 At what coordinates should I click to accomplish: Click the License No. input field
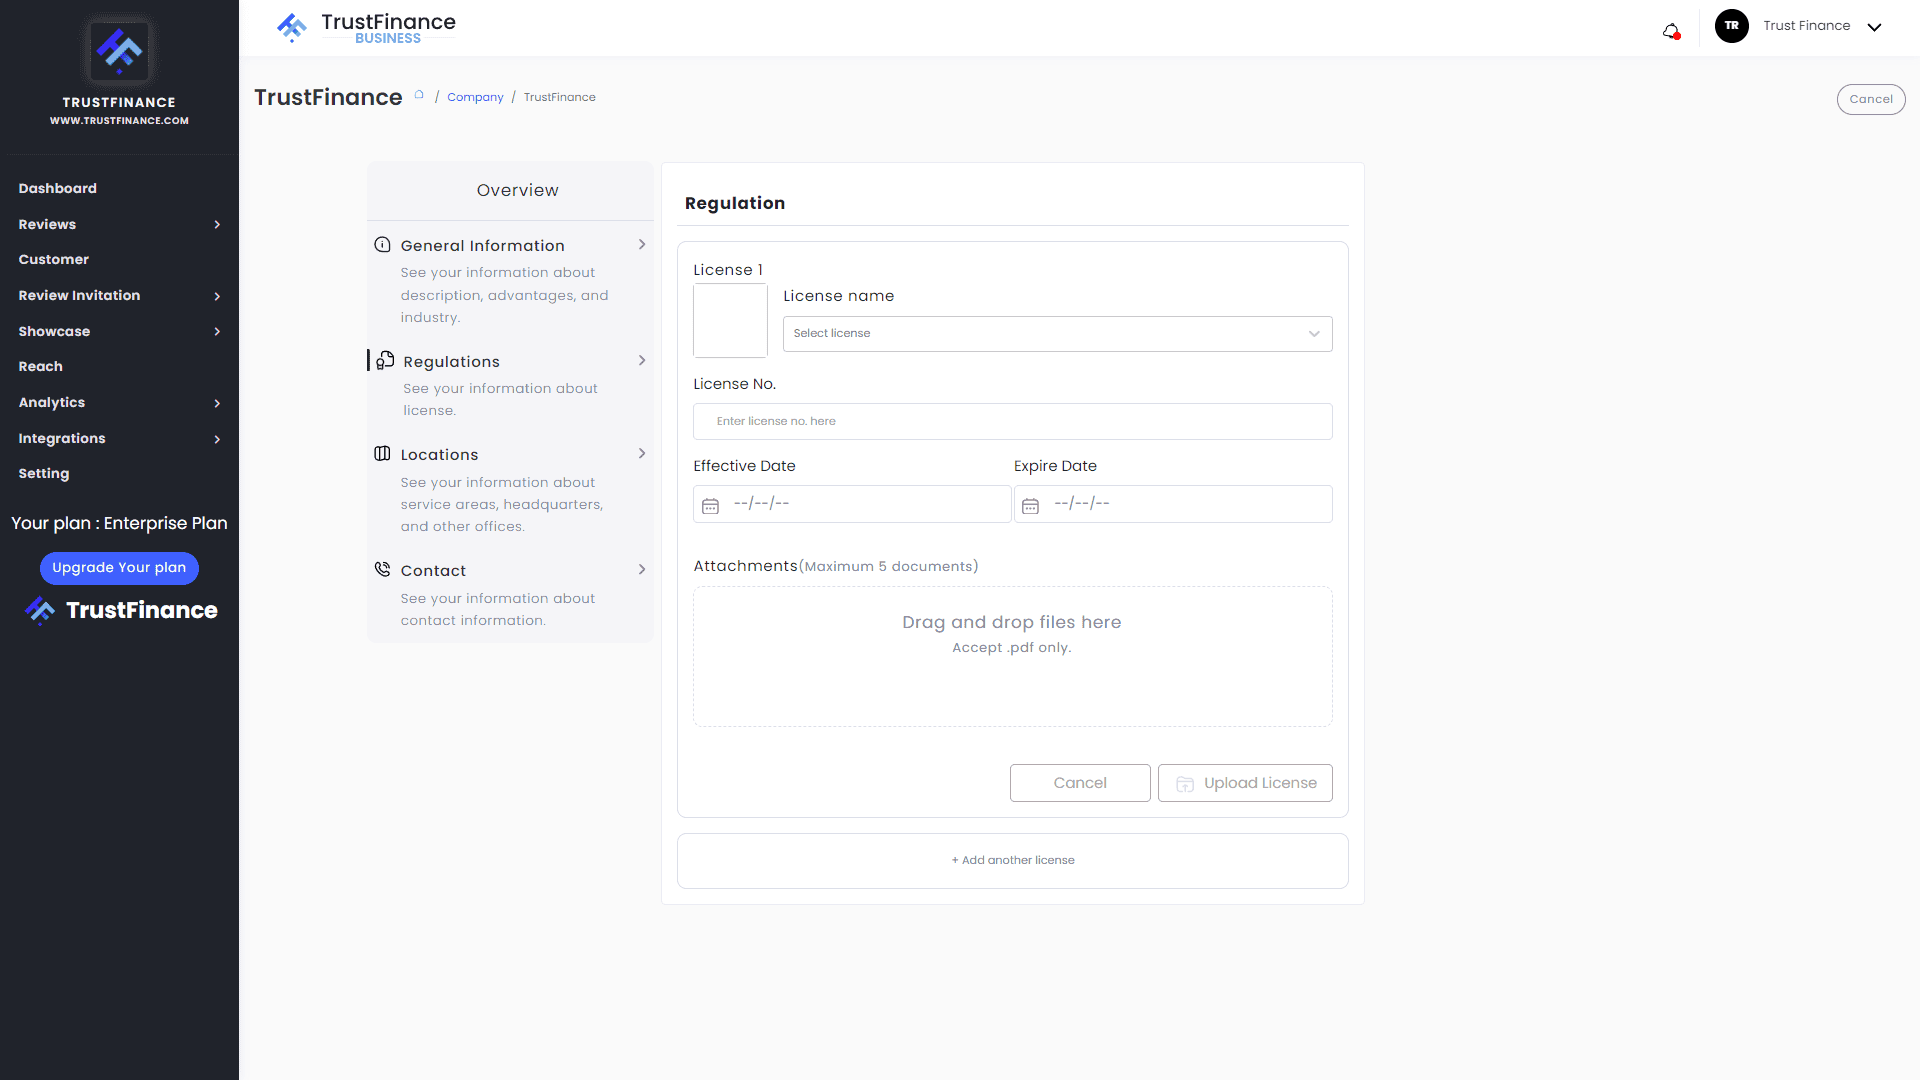tap(1012, 422)
